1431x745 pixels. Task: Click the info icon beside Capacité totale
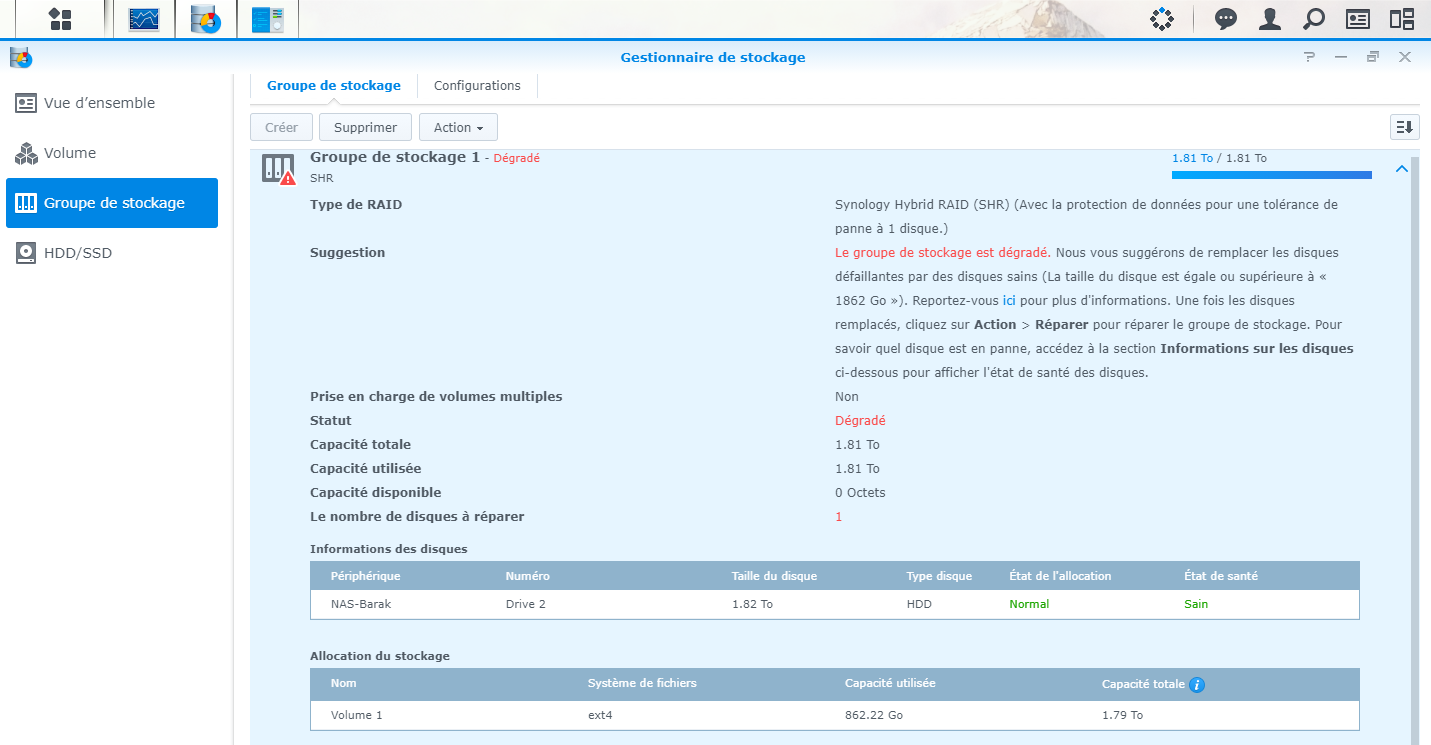click(1197, 685)
